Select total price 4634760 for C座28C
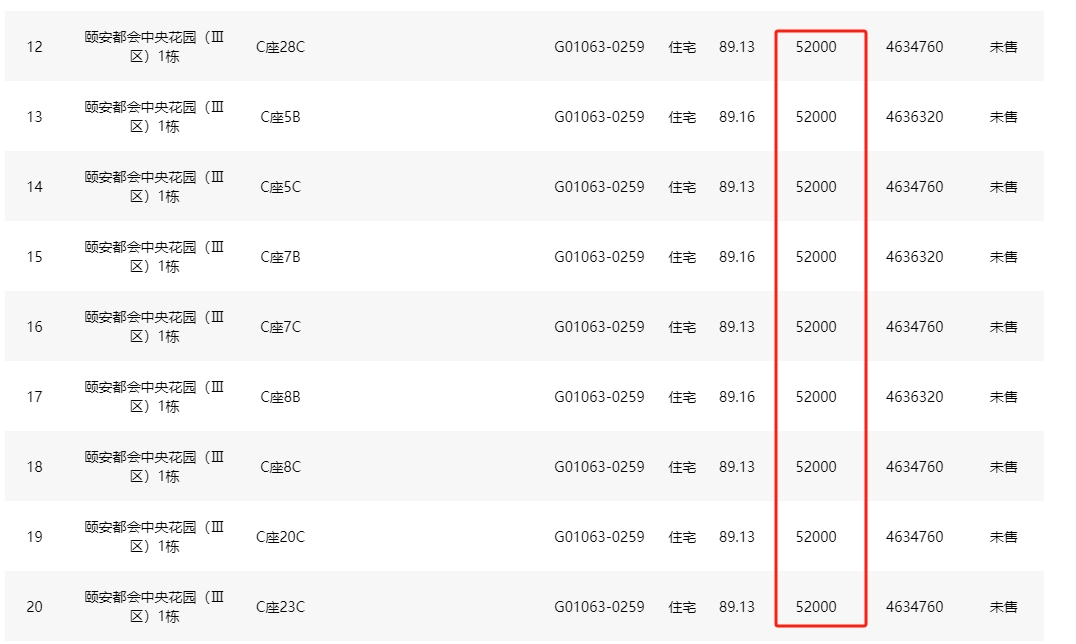Screen dimensions: 1076x644 914,47
